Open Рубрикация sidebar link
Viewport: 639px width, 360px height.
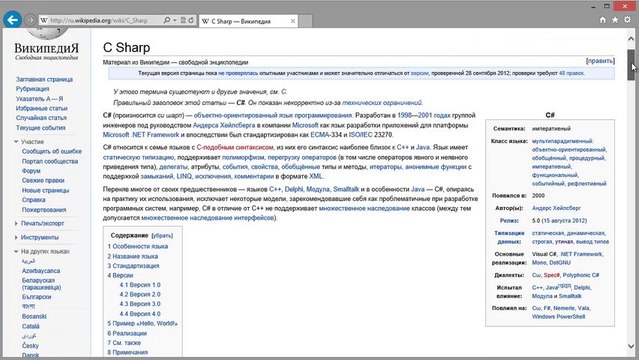click(33, 89)
